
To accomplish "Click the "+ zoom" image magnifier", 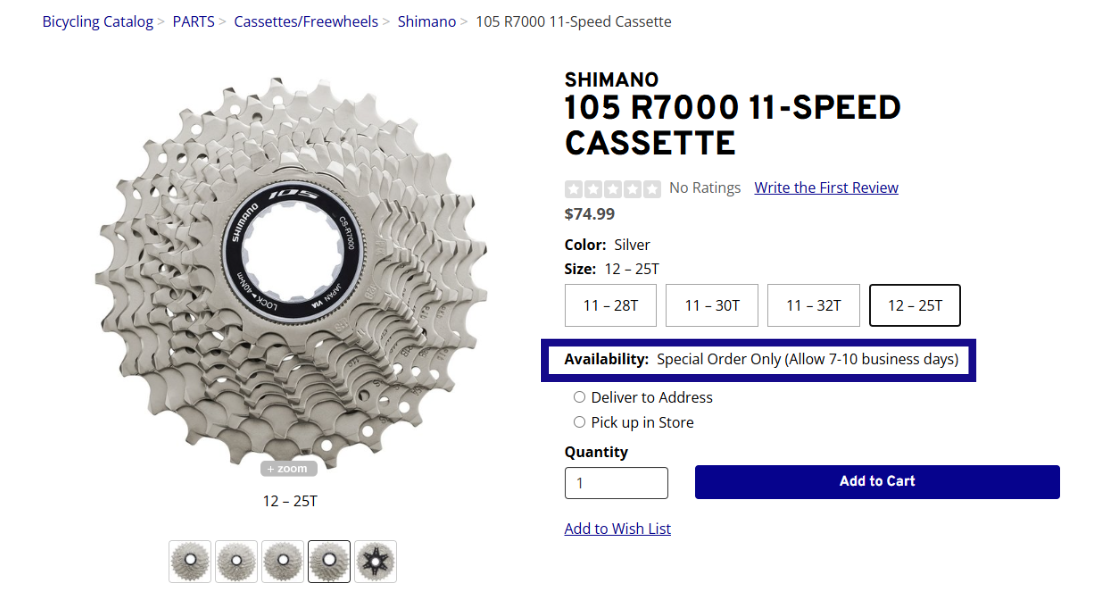I will click(x=288, y=467).
